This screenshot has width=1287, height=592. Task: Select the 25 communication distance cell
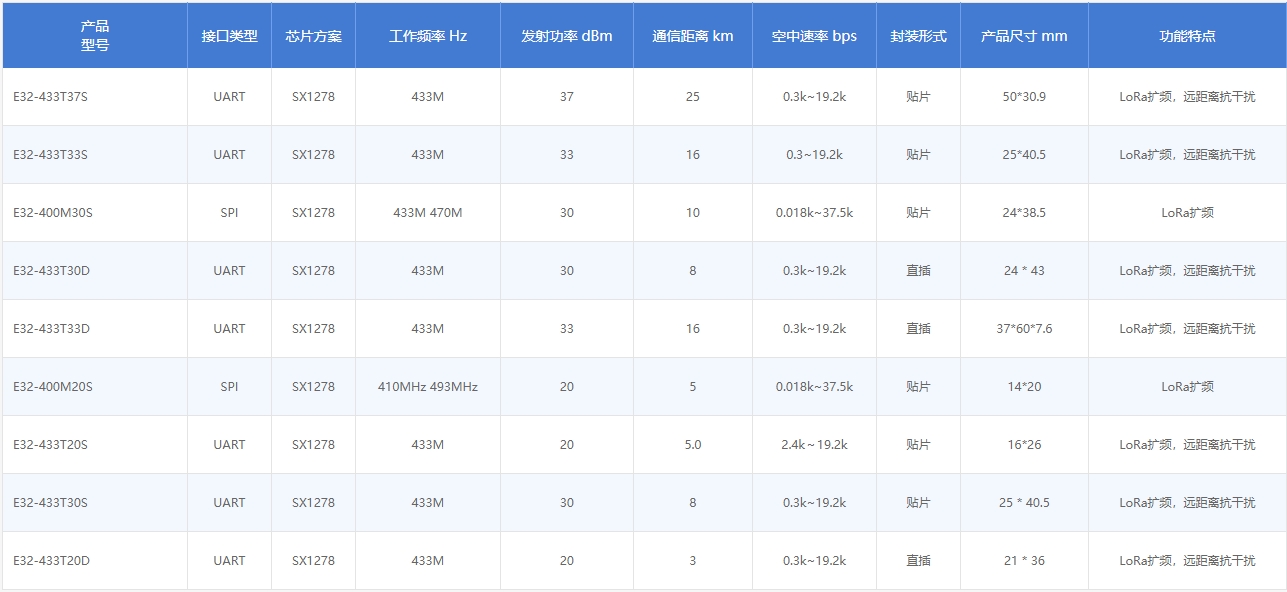(x=692, y=96)
